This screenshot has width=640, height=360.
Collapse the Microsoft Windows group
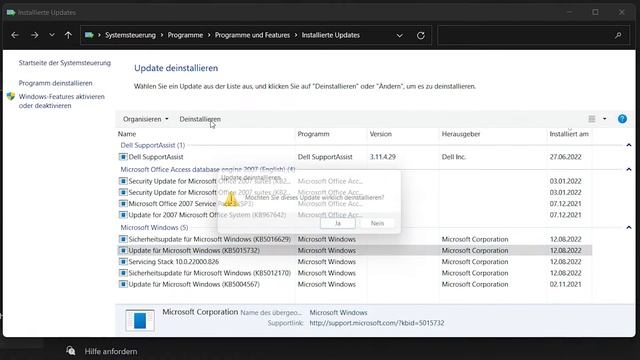[629, 228]
